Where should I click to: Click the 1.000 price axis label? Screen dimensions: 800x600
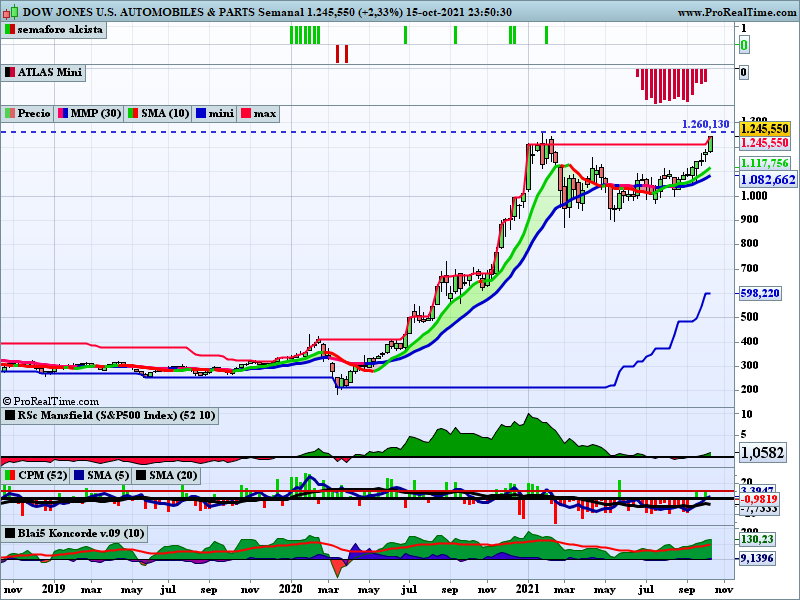pos(754,196)
